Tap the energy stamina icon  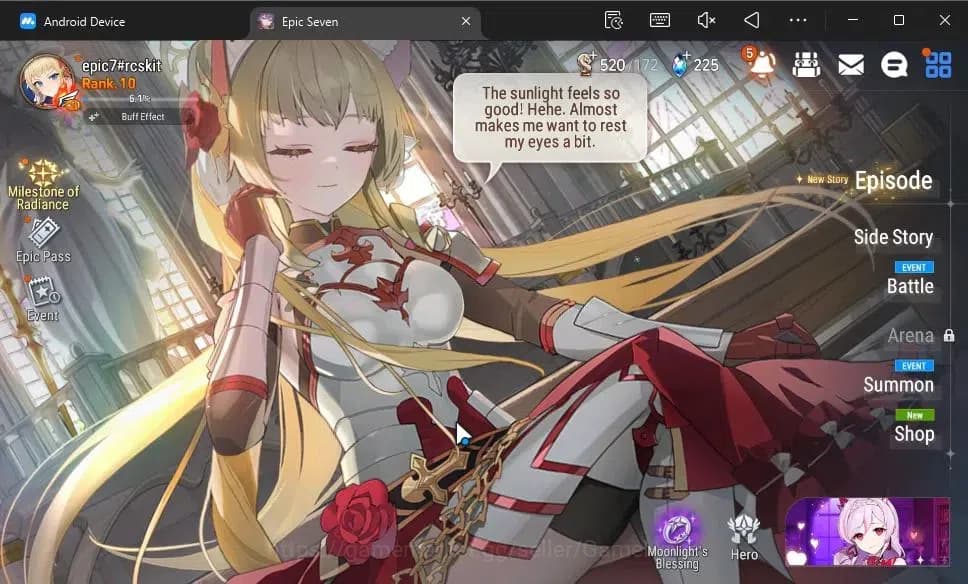586,64
